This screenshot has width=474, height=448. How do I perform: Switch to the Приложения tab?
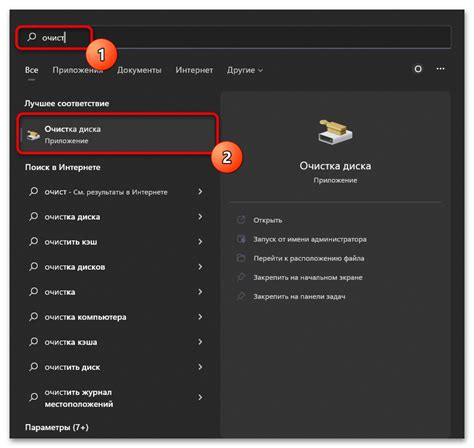click(77, 70)
